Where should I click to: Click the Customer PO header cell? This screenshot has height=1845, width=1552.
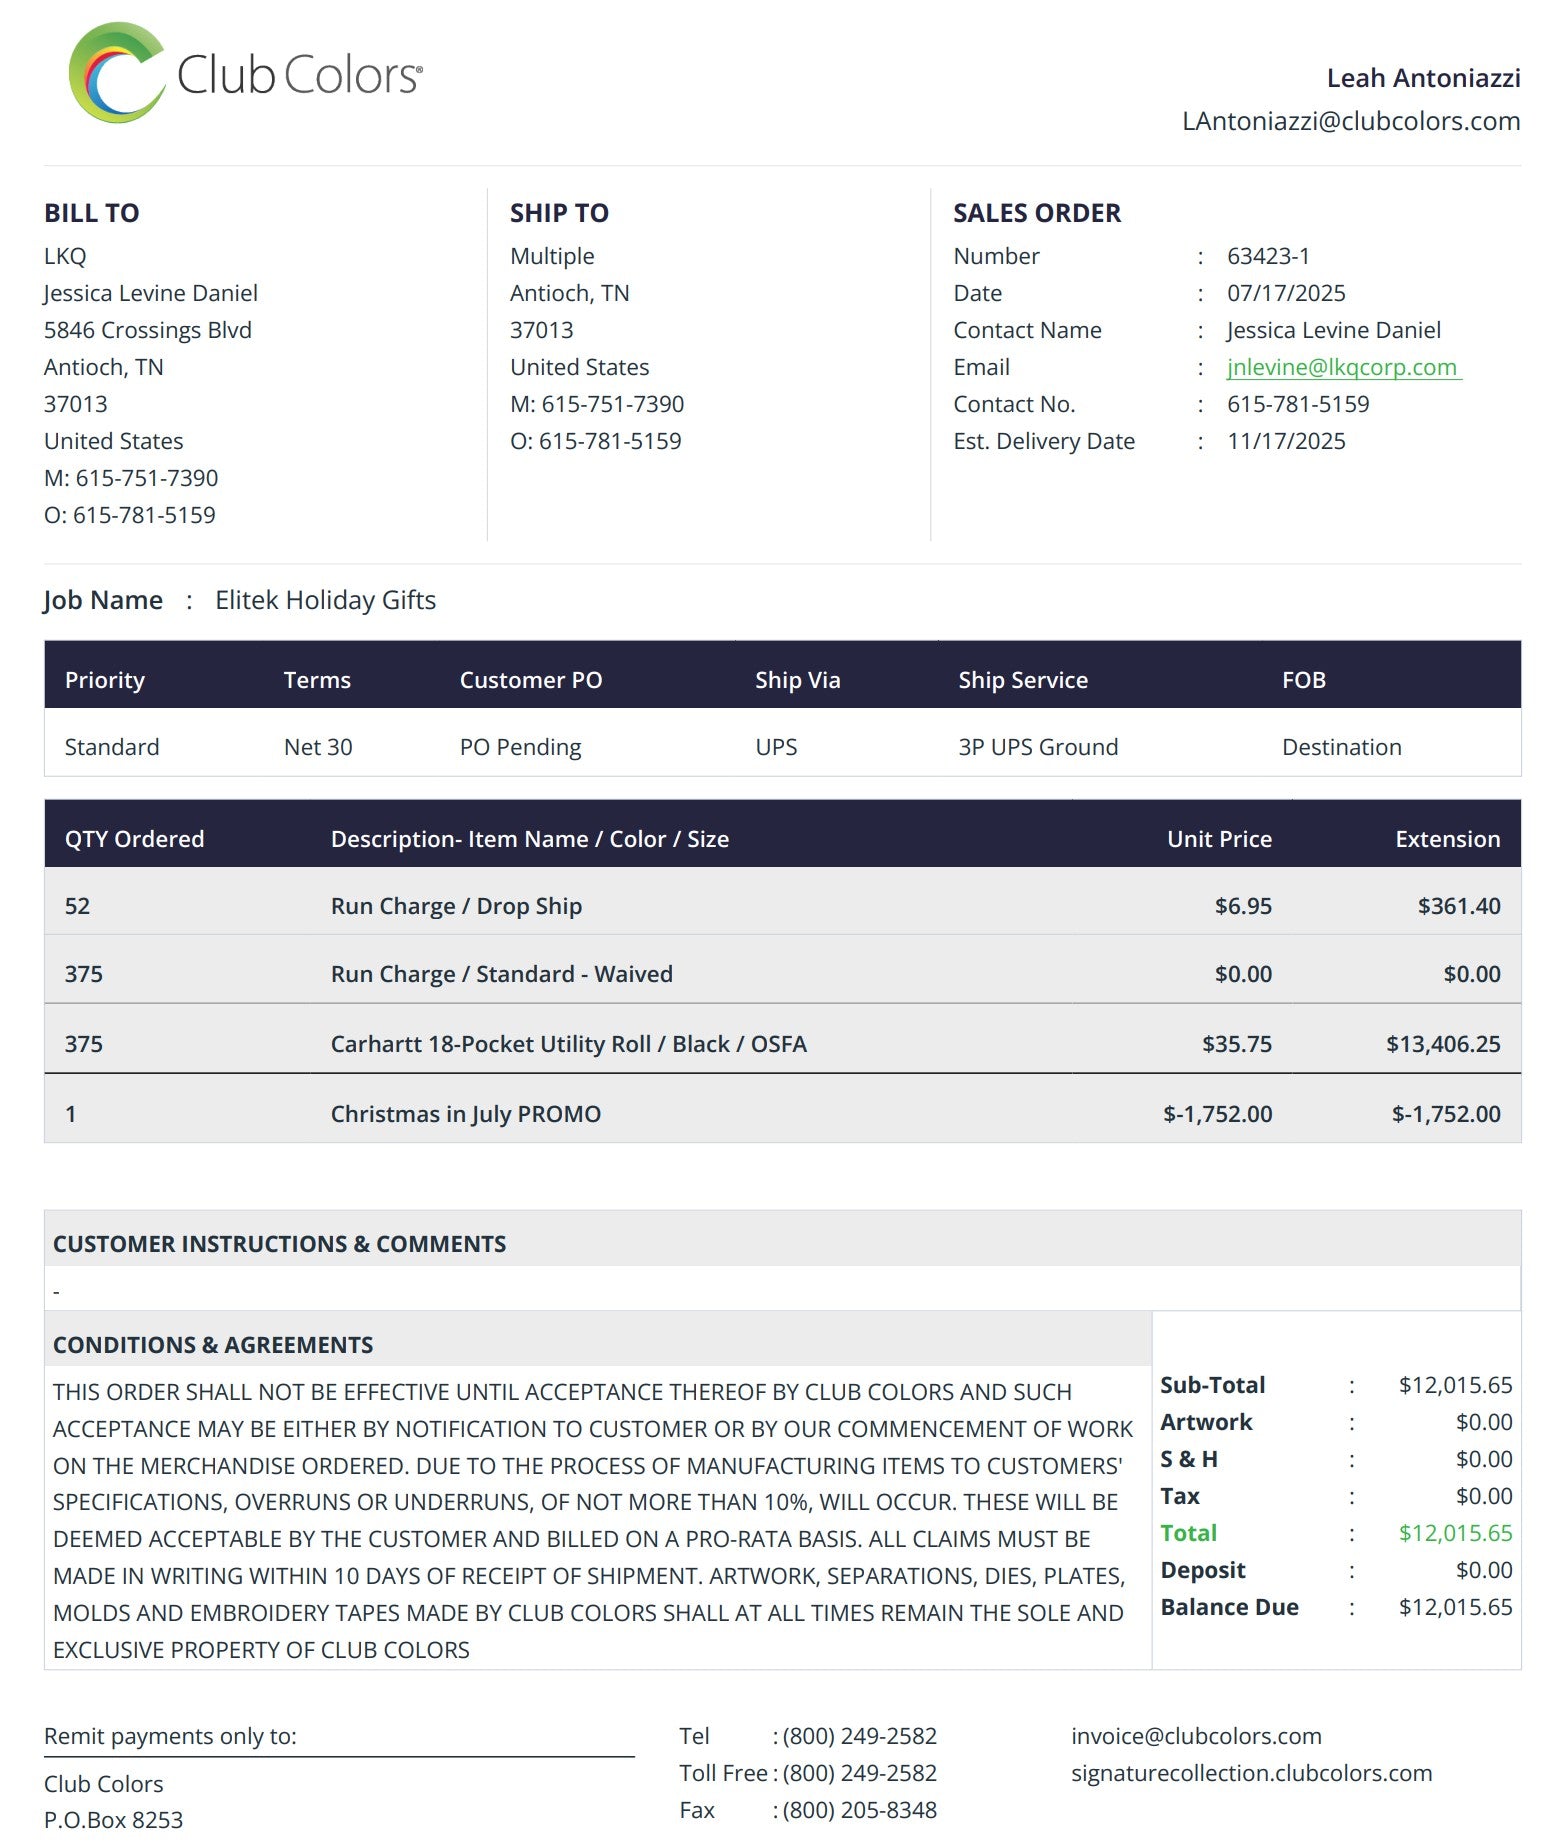pos(530,680)
